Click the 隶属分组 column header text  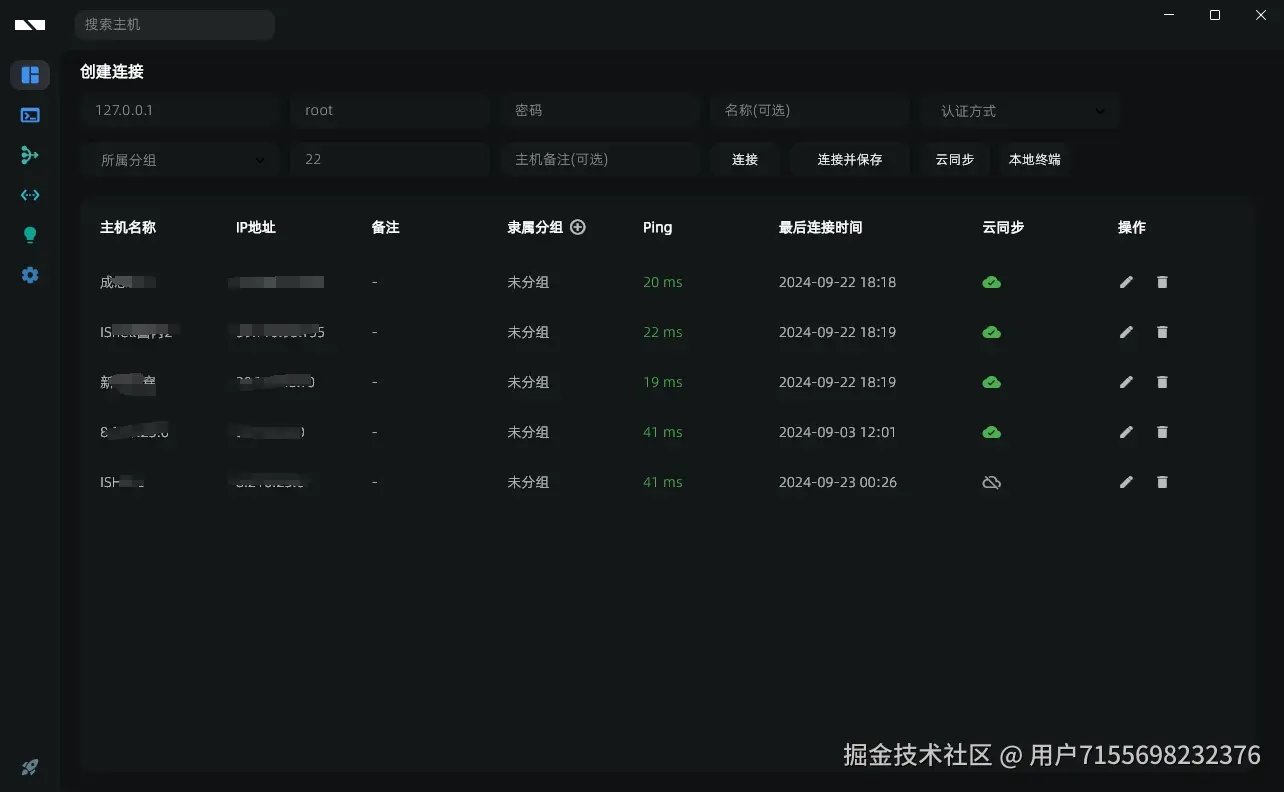point(535,227)
